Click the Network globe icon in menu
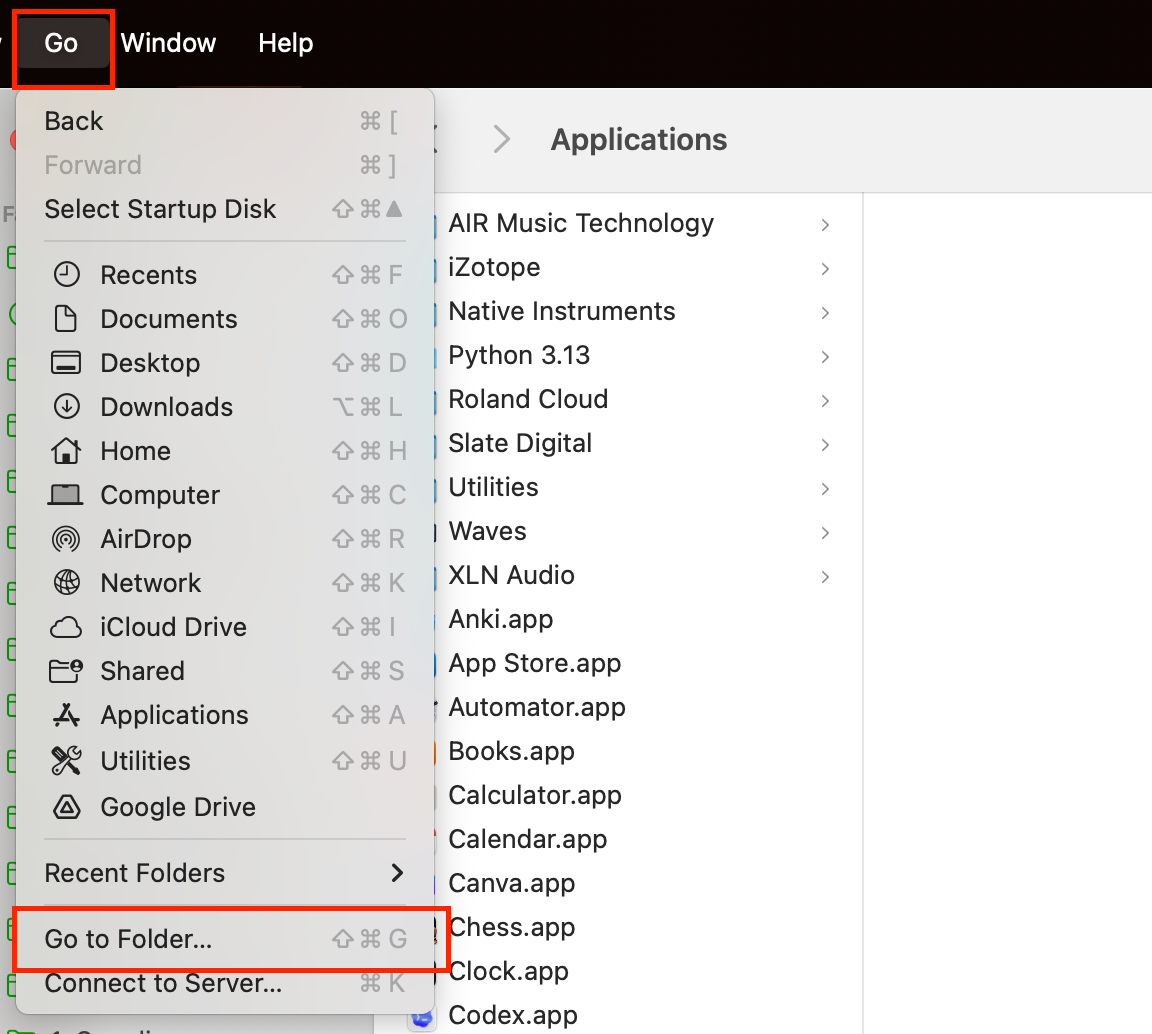Viewport: 1152px width, 1034px height. pos(66,583)
